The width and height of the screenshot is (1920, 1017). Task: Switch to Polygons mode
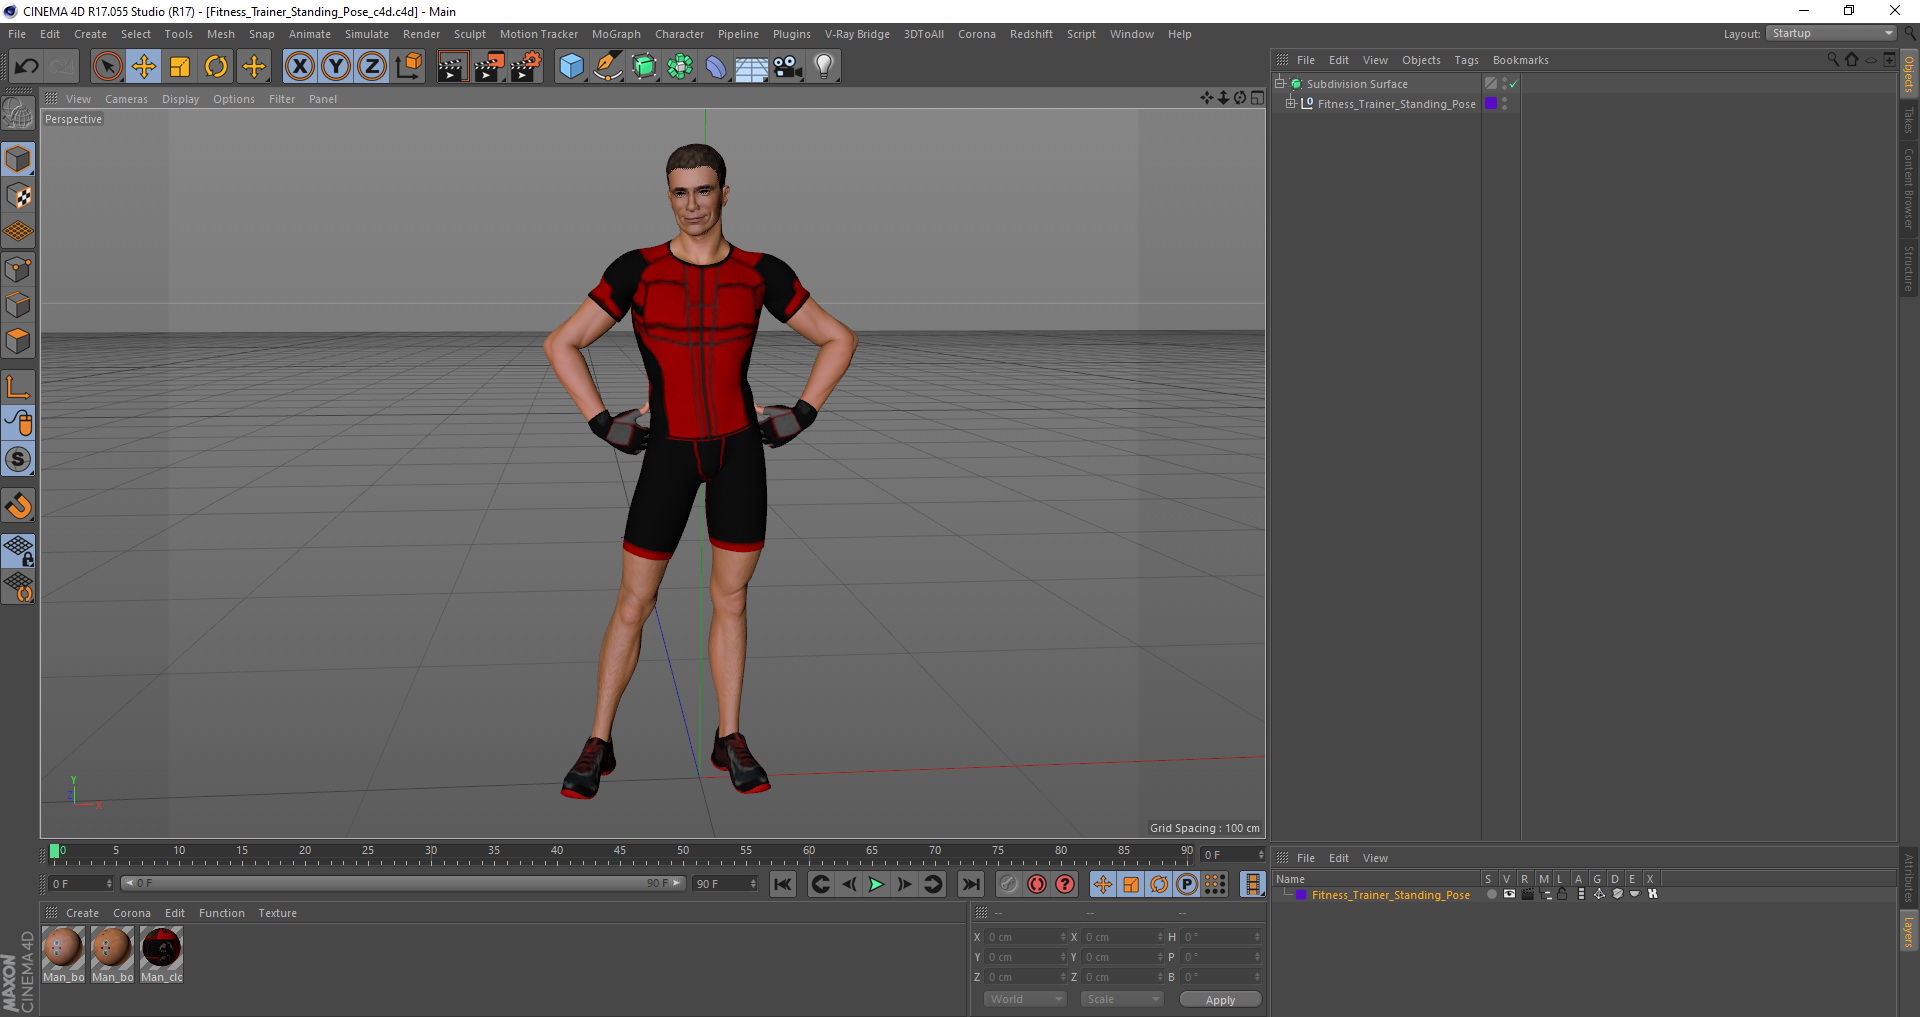(18, 341)
